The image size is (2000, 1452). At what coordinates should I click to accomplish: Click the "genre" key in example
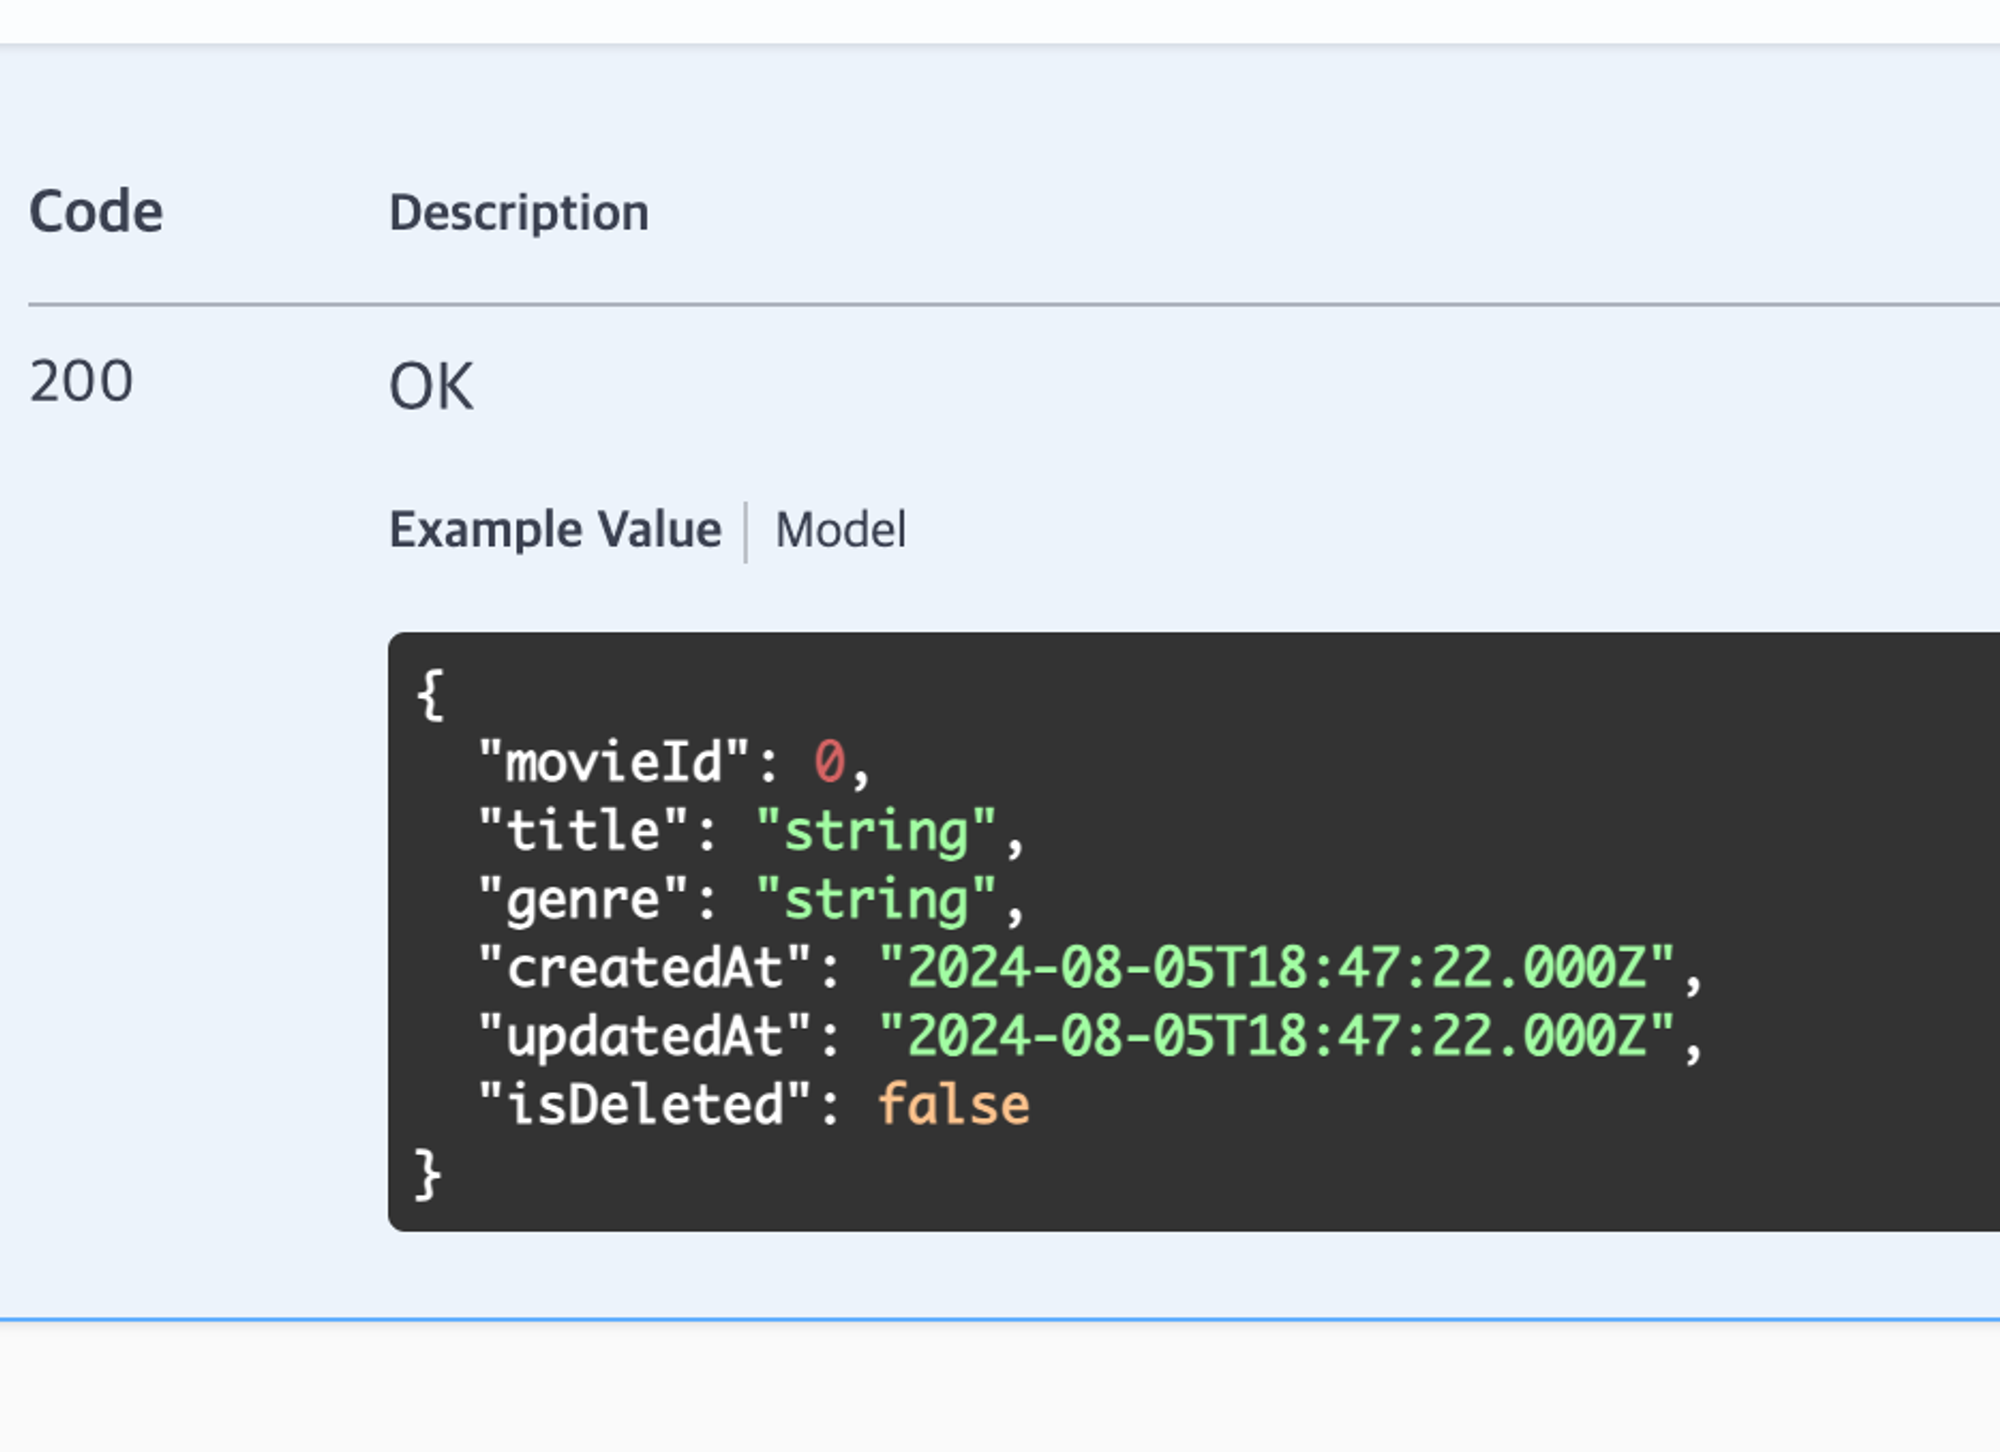pos(583,900)
